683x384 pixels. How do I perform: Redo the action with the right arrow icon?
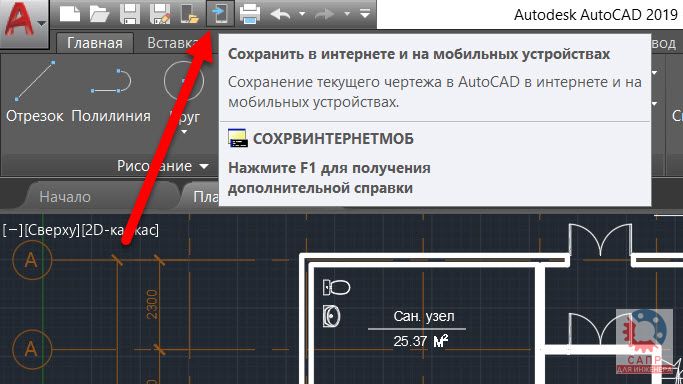tap(325, 14)
